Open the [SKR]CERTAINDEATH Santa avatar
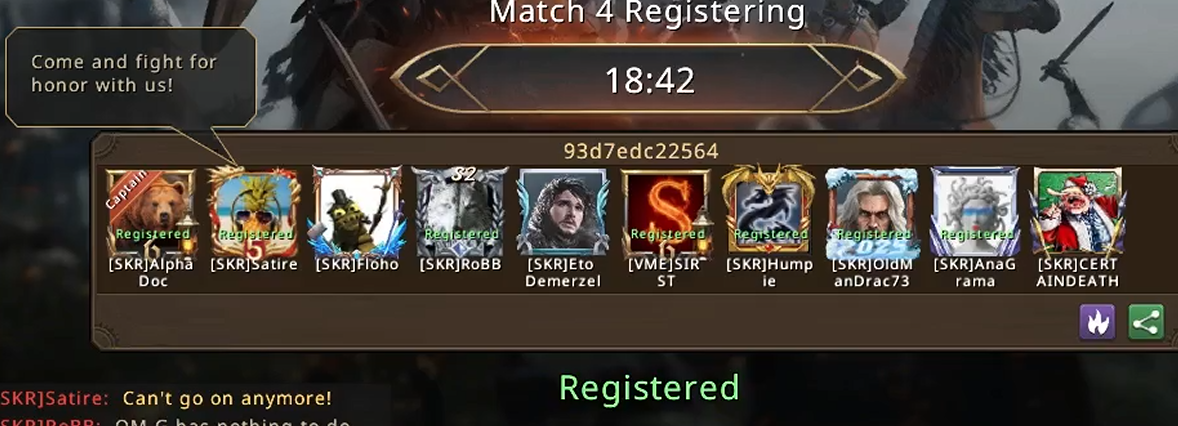The width and height of the screenshot is (1178, 426). tap(1077, 212)
